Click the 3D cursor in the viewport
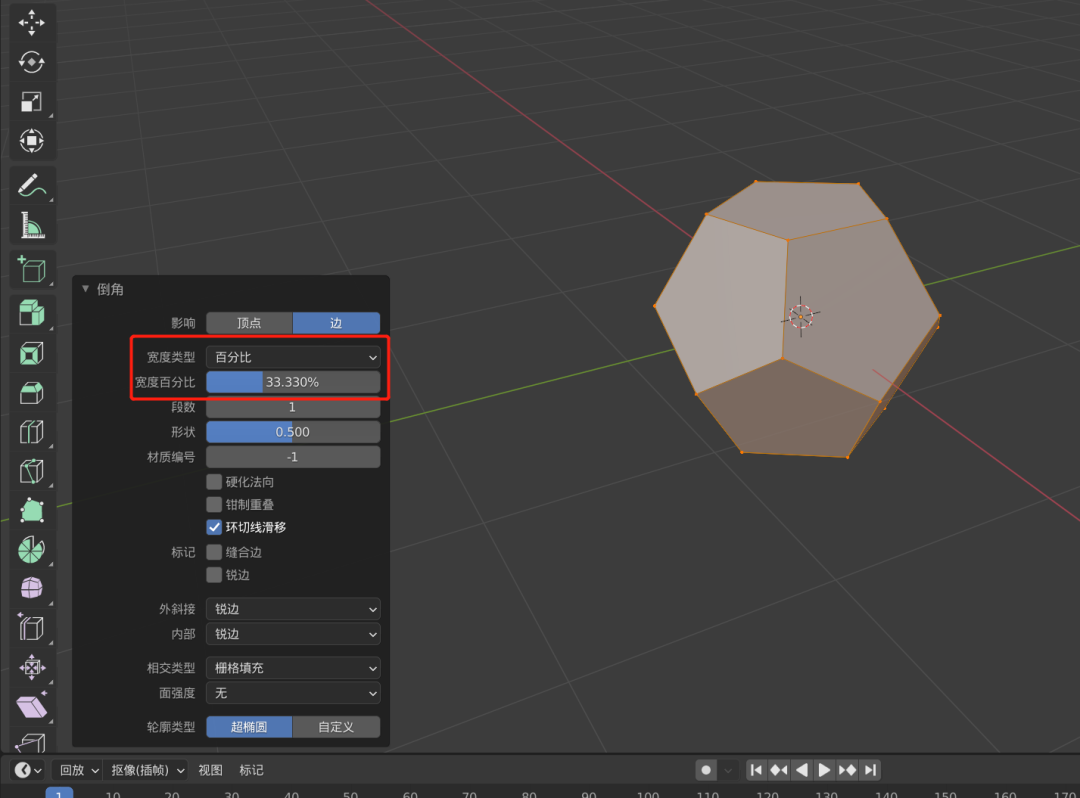The image size is (1080, 798). coord(800,316)
